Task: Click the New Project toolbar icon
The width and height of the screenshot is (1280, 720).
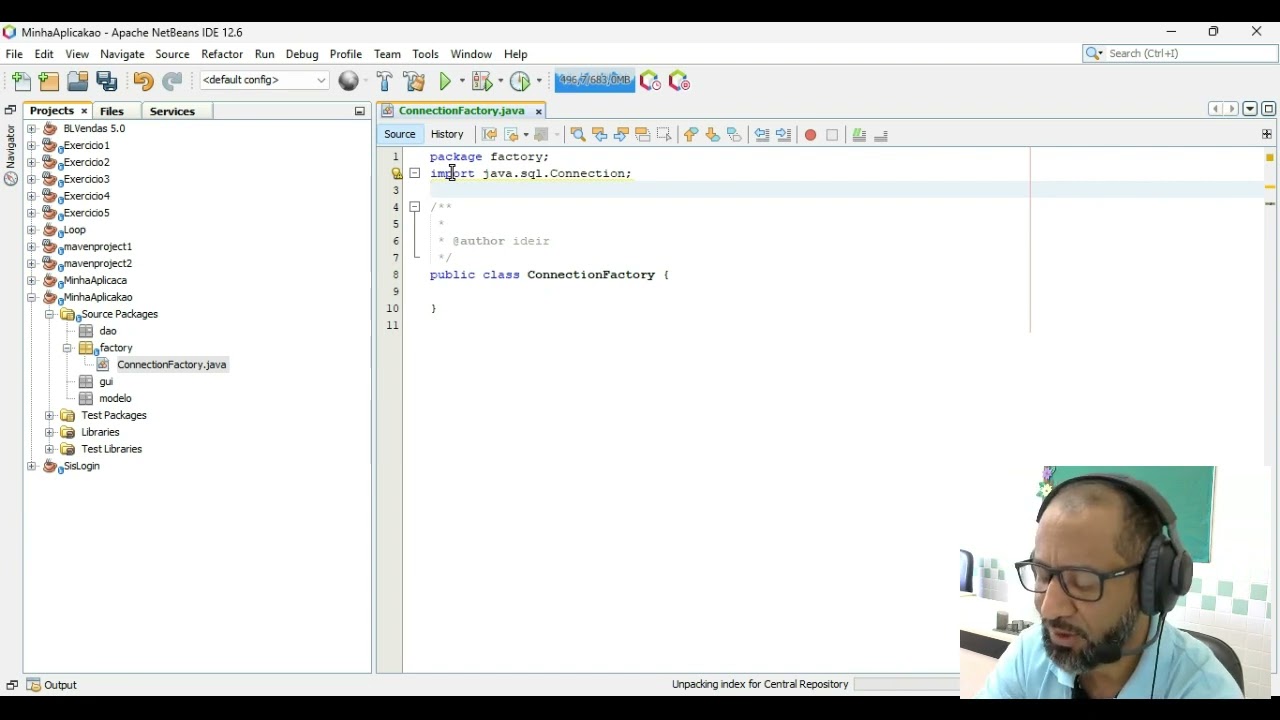Action: point(49,81)
